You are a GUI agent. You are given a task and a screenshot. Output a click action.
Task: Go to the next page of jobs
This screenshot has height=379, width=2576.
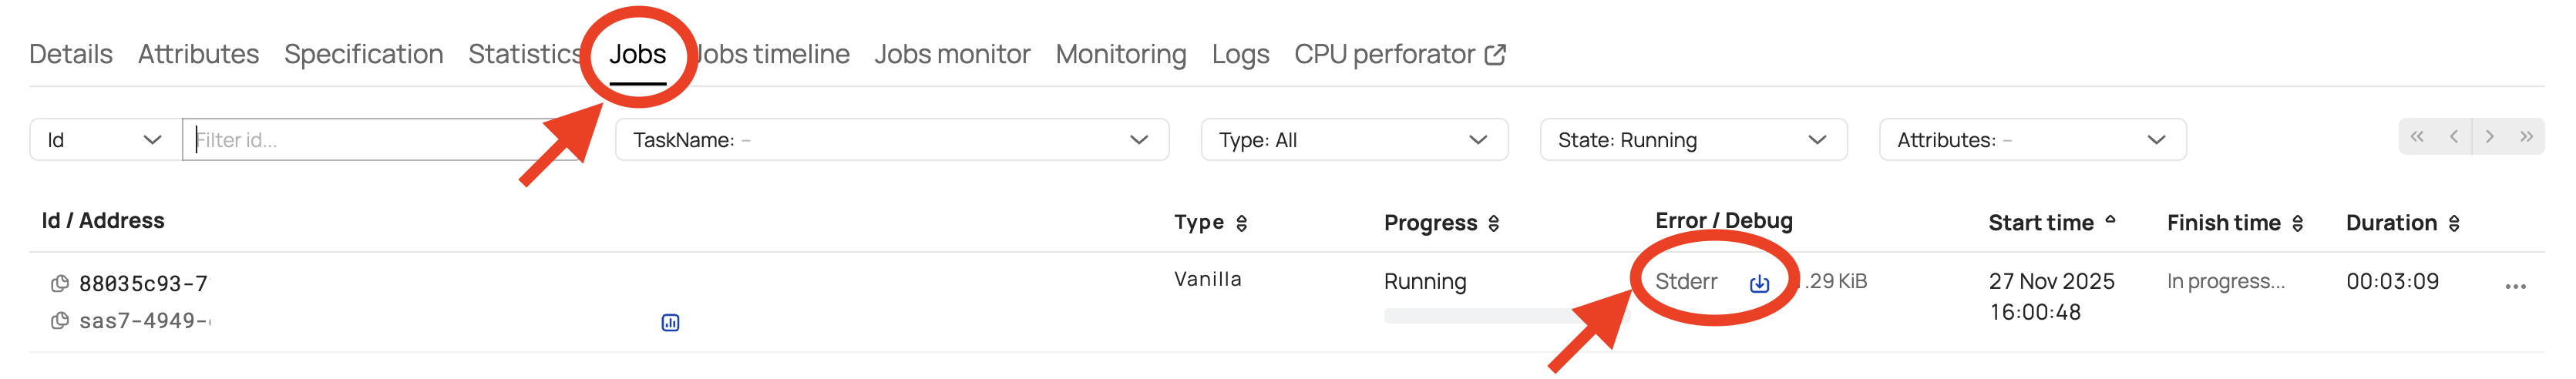[2489, 137]
